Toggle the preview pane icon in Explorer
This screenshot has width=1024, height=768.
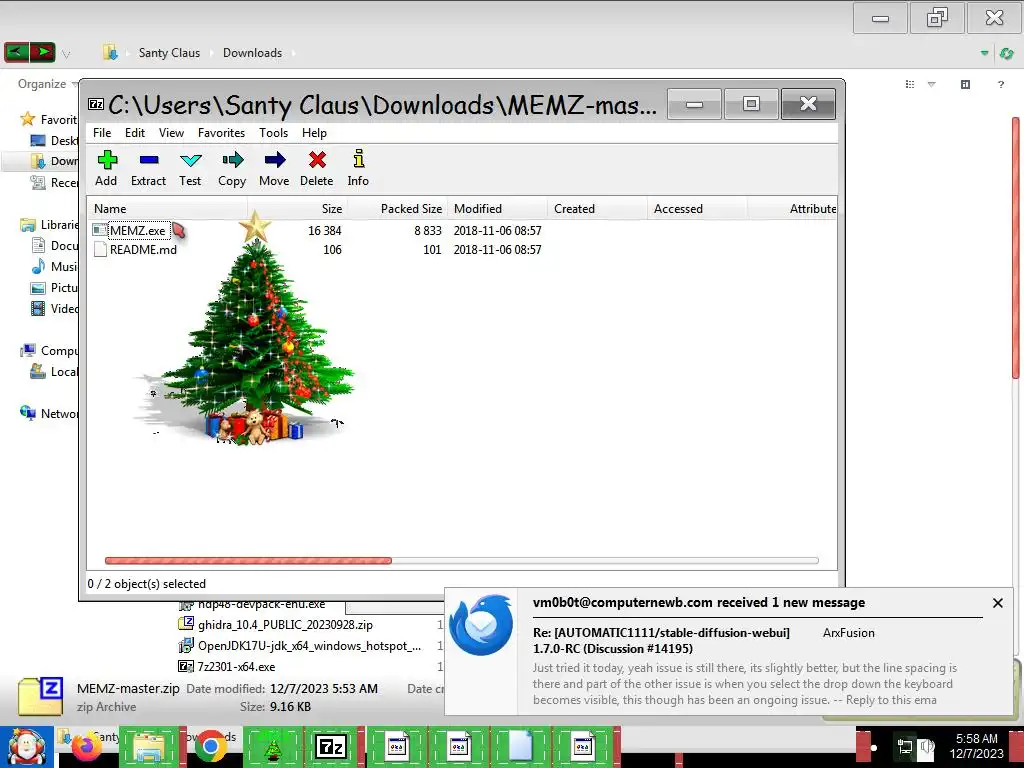click(x=965, y=84)
